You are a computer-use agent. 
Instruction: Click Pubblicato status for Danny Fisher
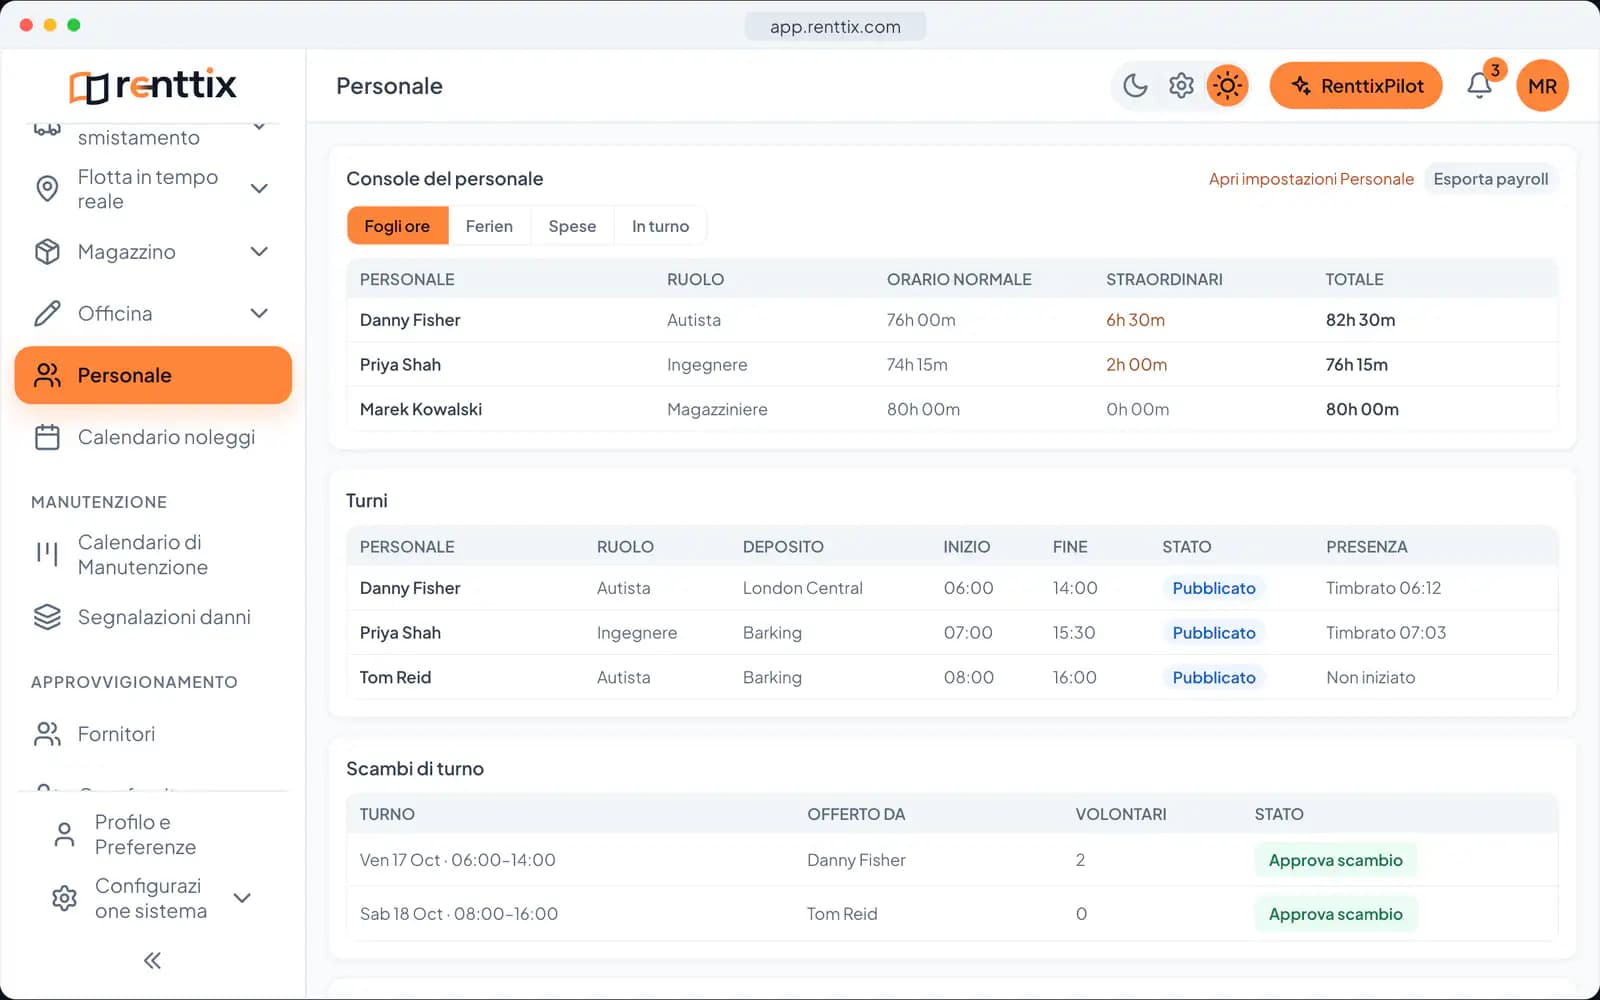(1214, 588)
